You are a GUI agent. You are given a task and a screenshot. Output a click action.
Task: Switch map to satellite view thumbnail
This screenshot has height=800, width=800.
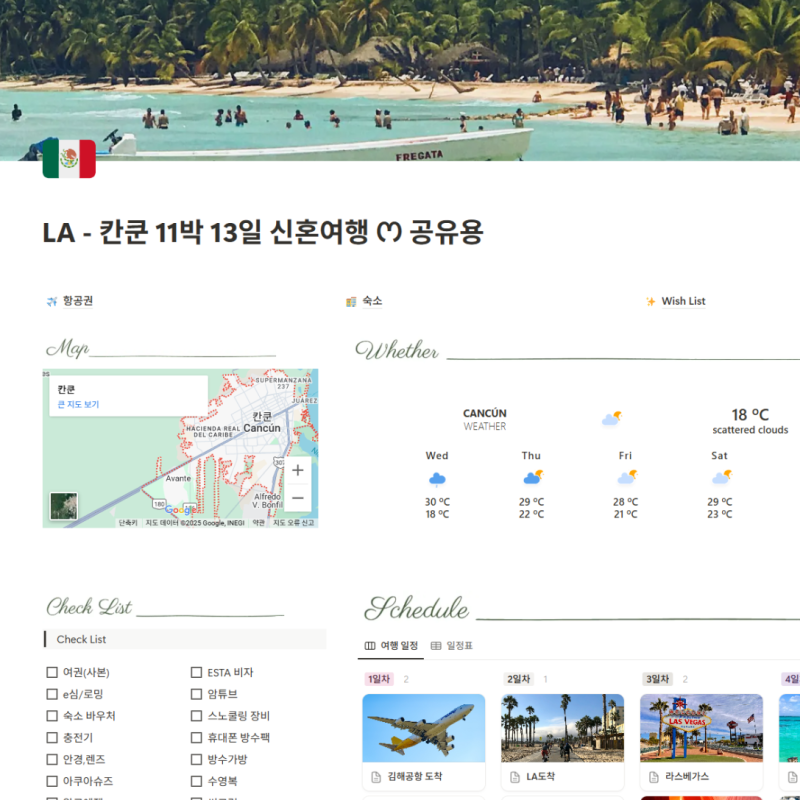[x=64, y=506]
